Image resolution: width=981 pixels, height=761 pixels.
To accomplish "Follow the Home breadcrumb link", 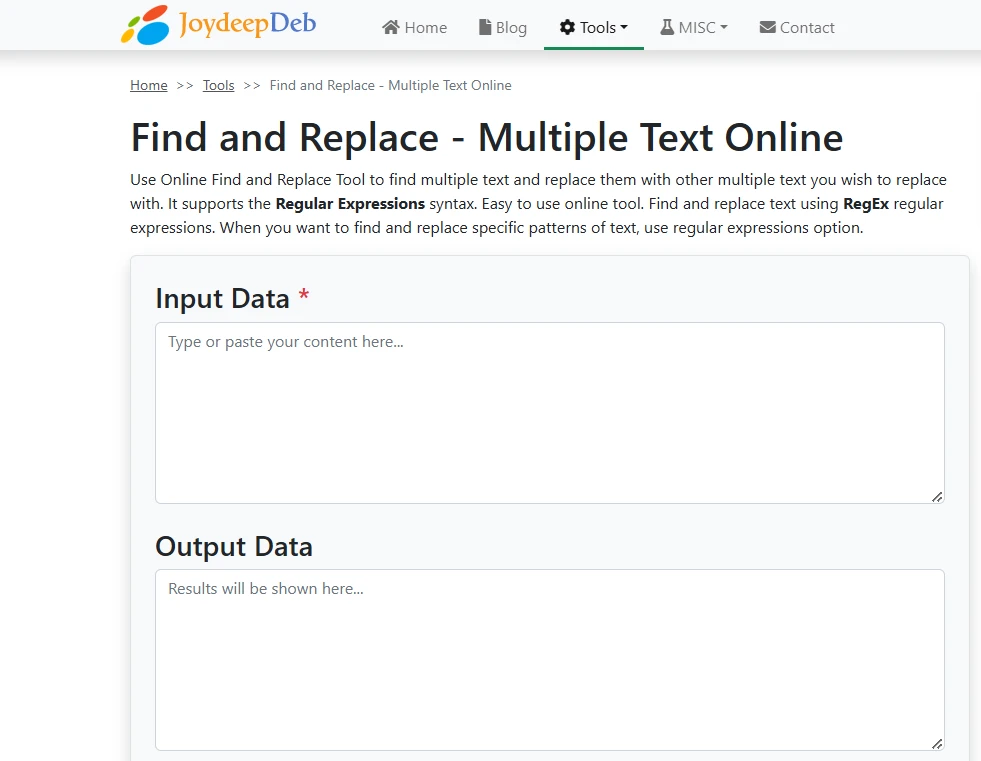I will pos(148,85).
